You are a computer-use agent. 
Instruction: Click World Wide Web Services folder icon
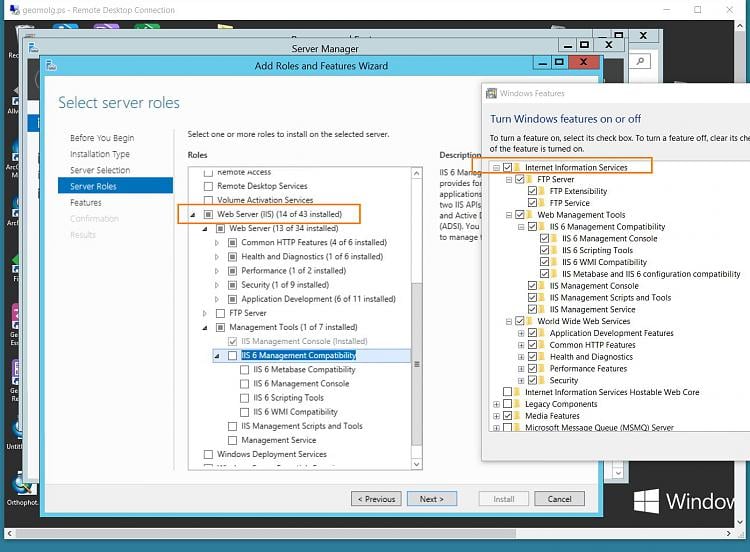529,321
